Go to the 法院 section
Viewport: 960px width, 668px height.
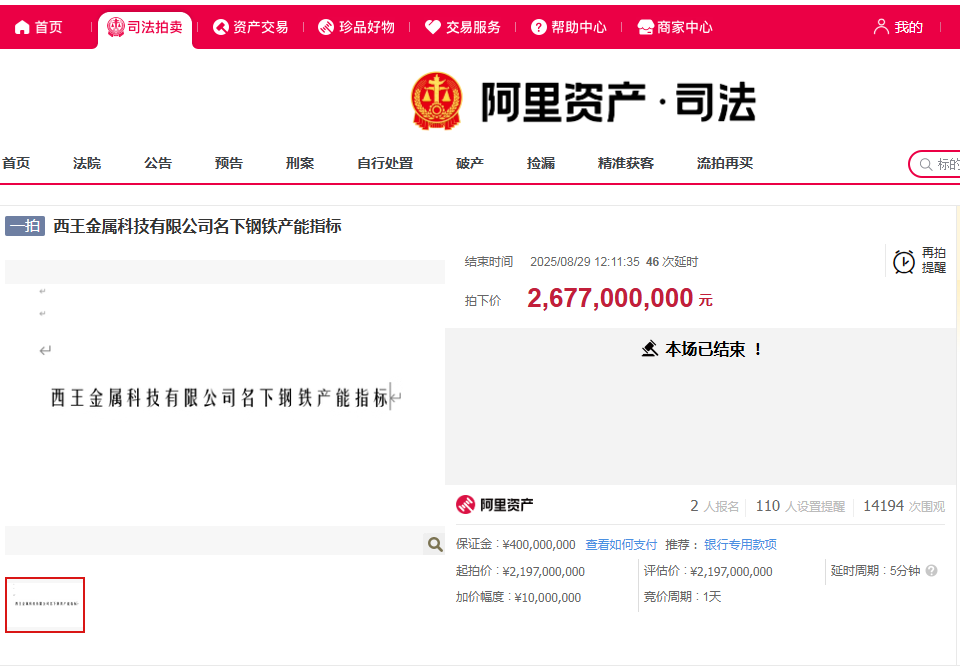pyautogui.click(x=87, y=163)
